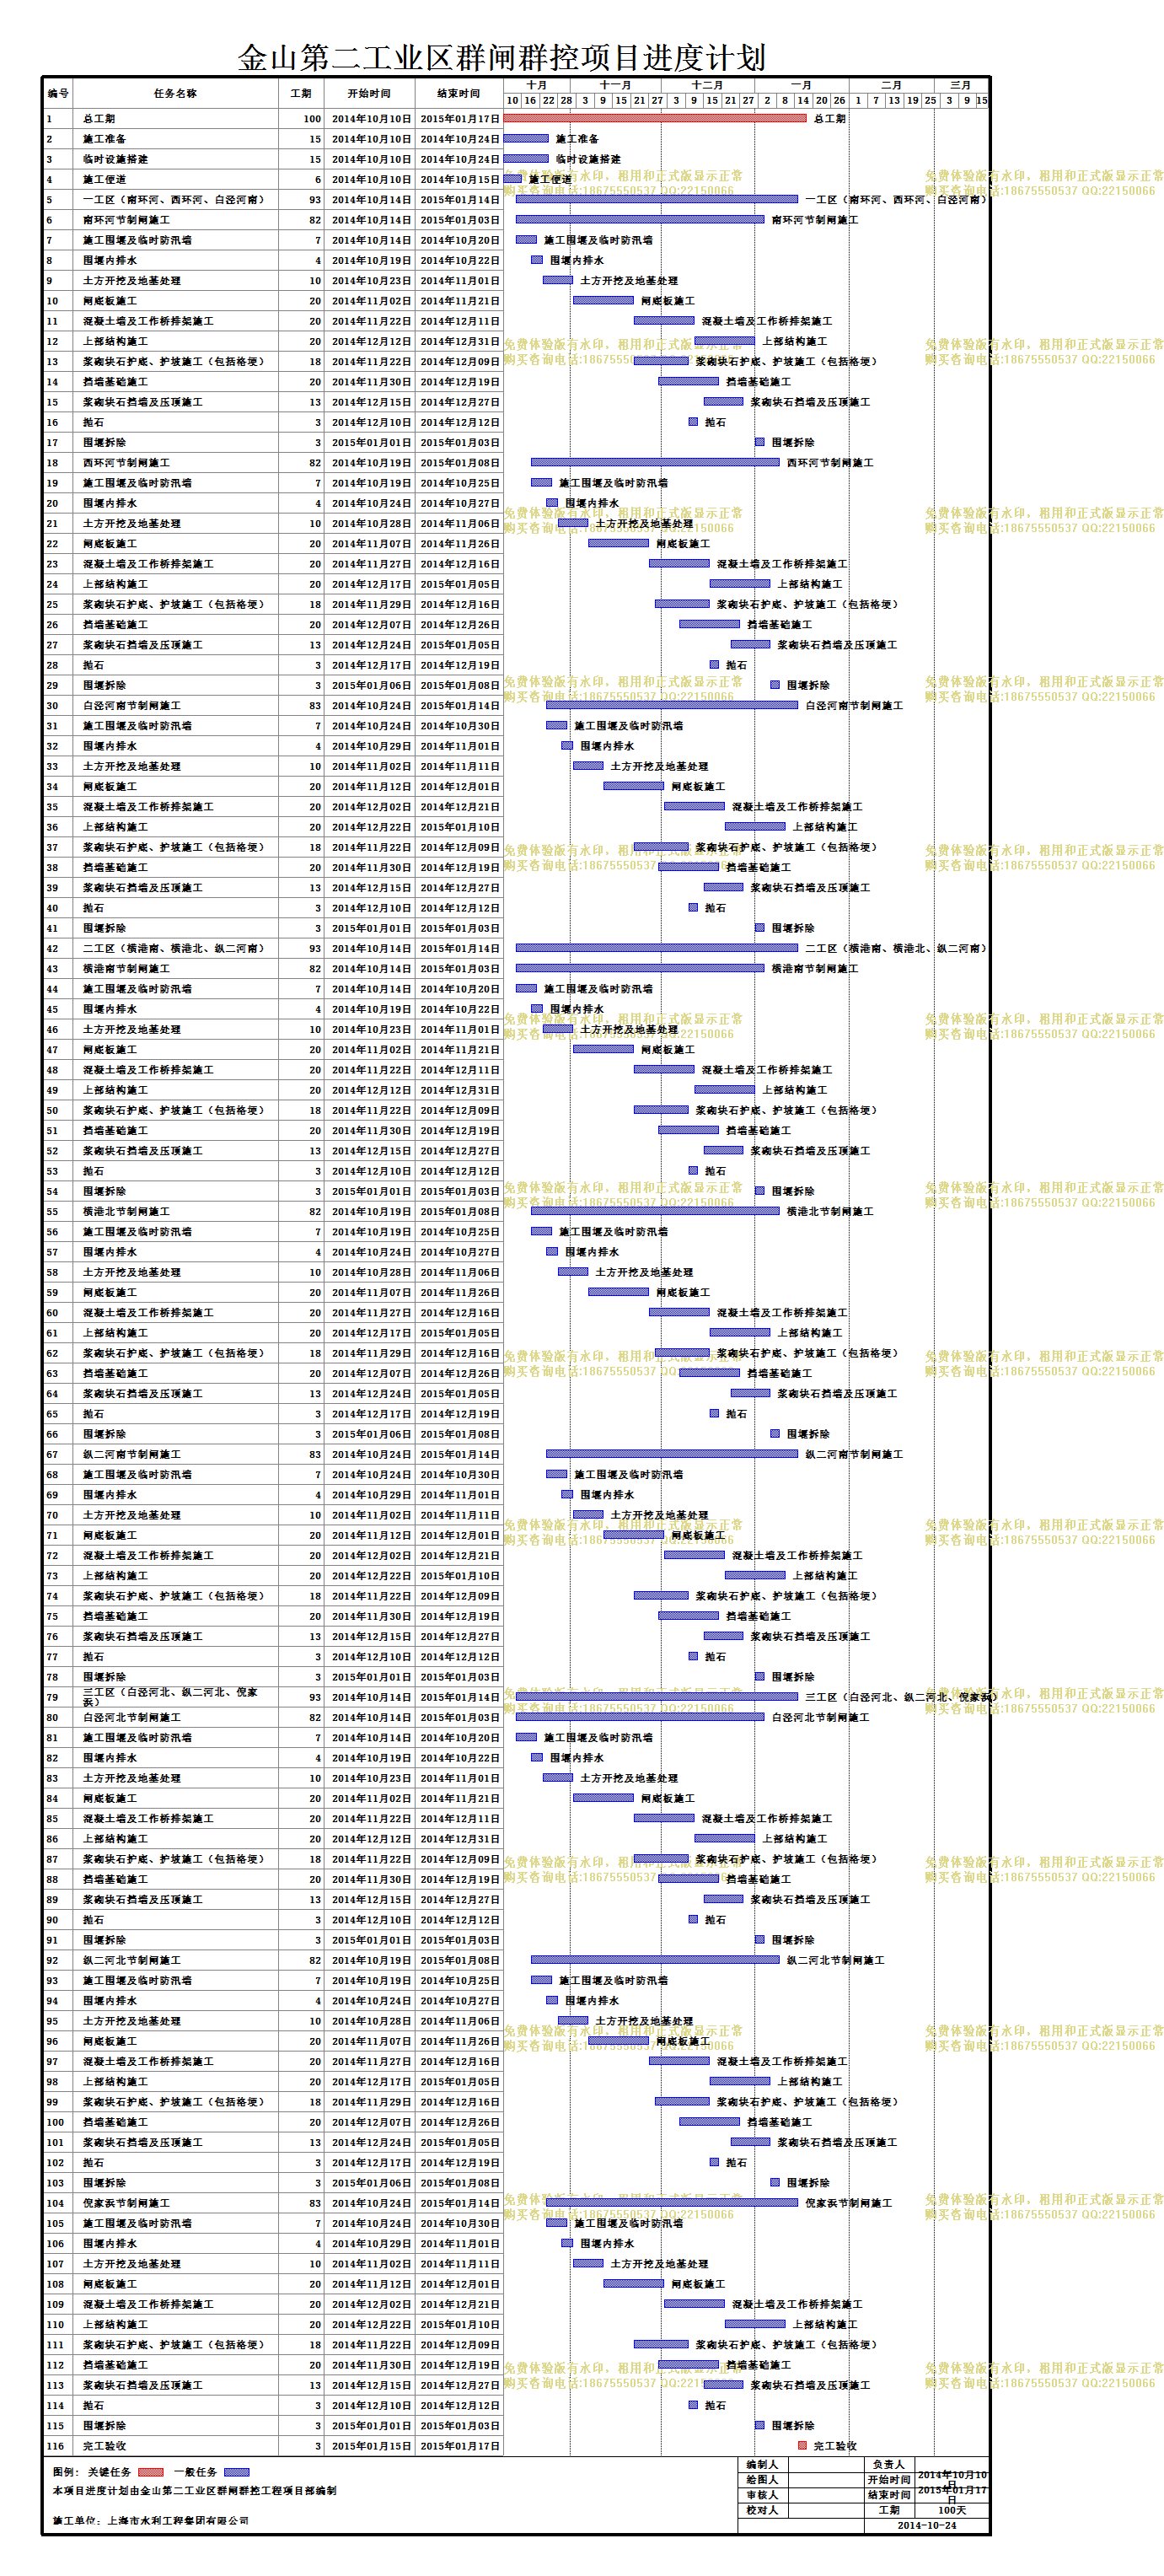The image size is (1164, 2576).
Task: Select the red 完工验收 marker in row 116
Action: pos(802,2446)
